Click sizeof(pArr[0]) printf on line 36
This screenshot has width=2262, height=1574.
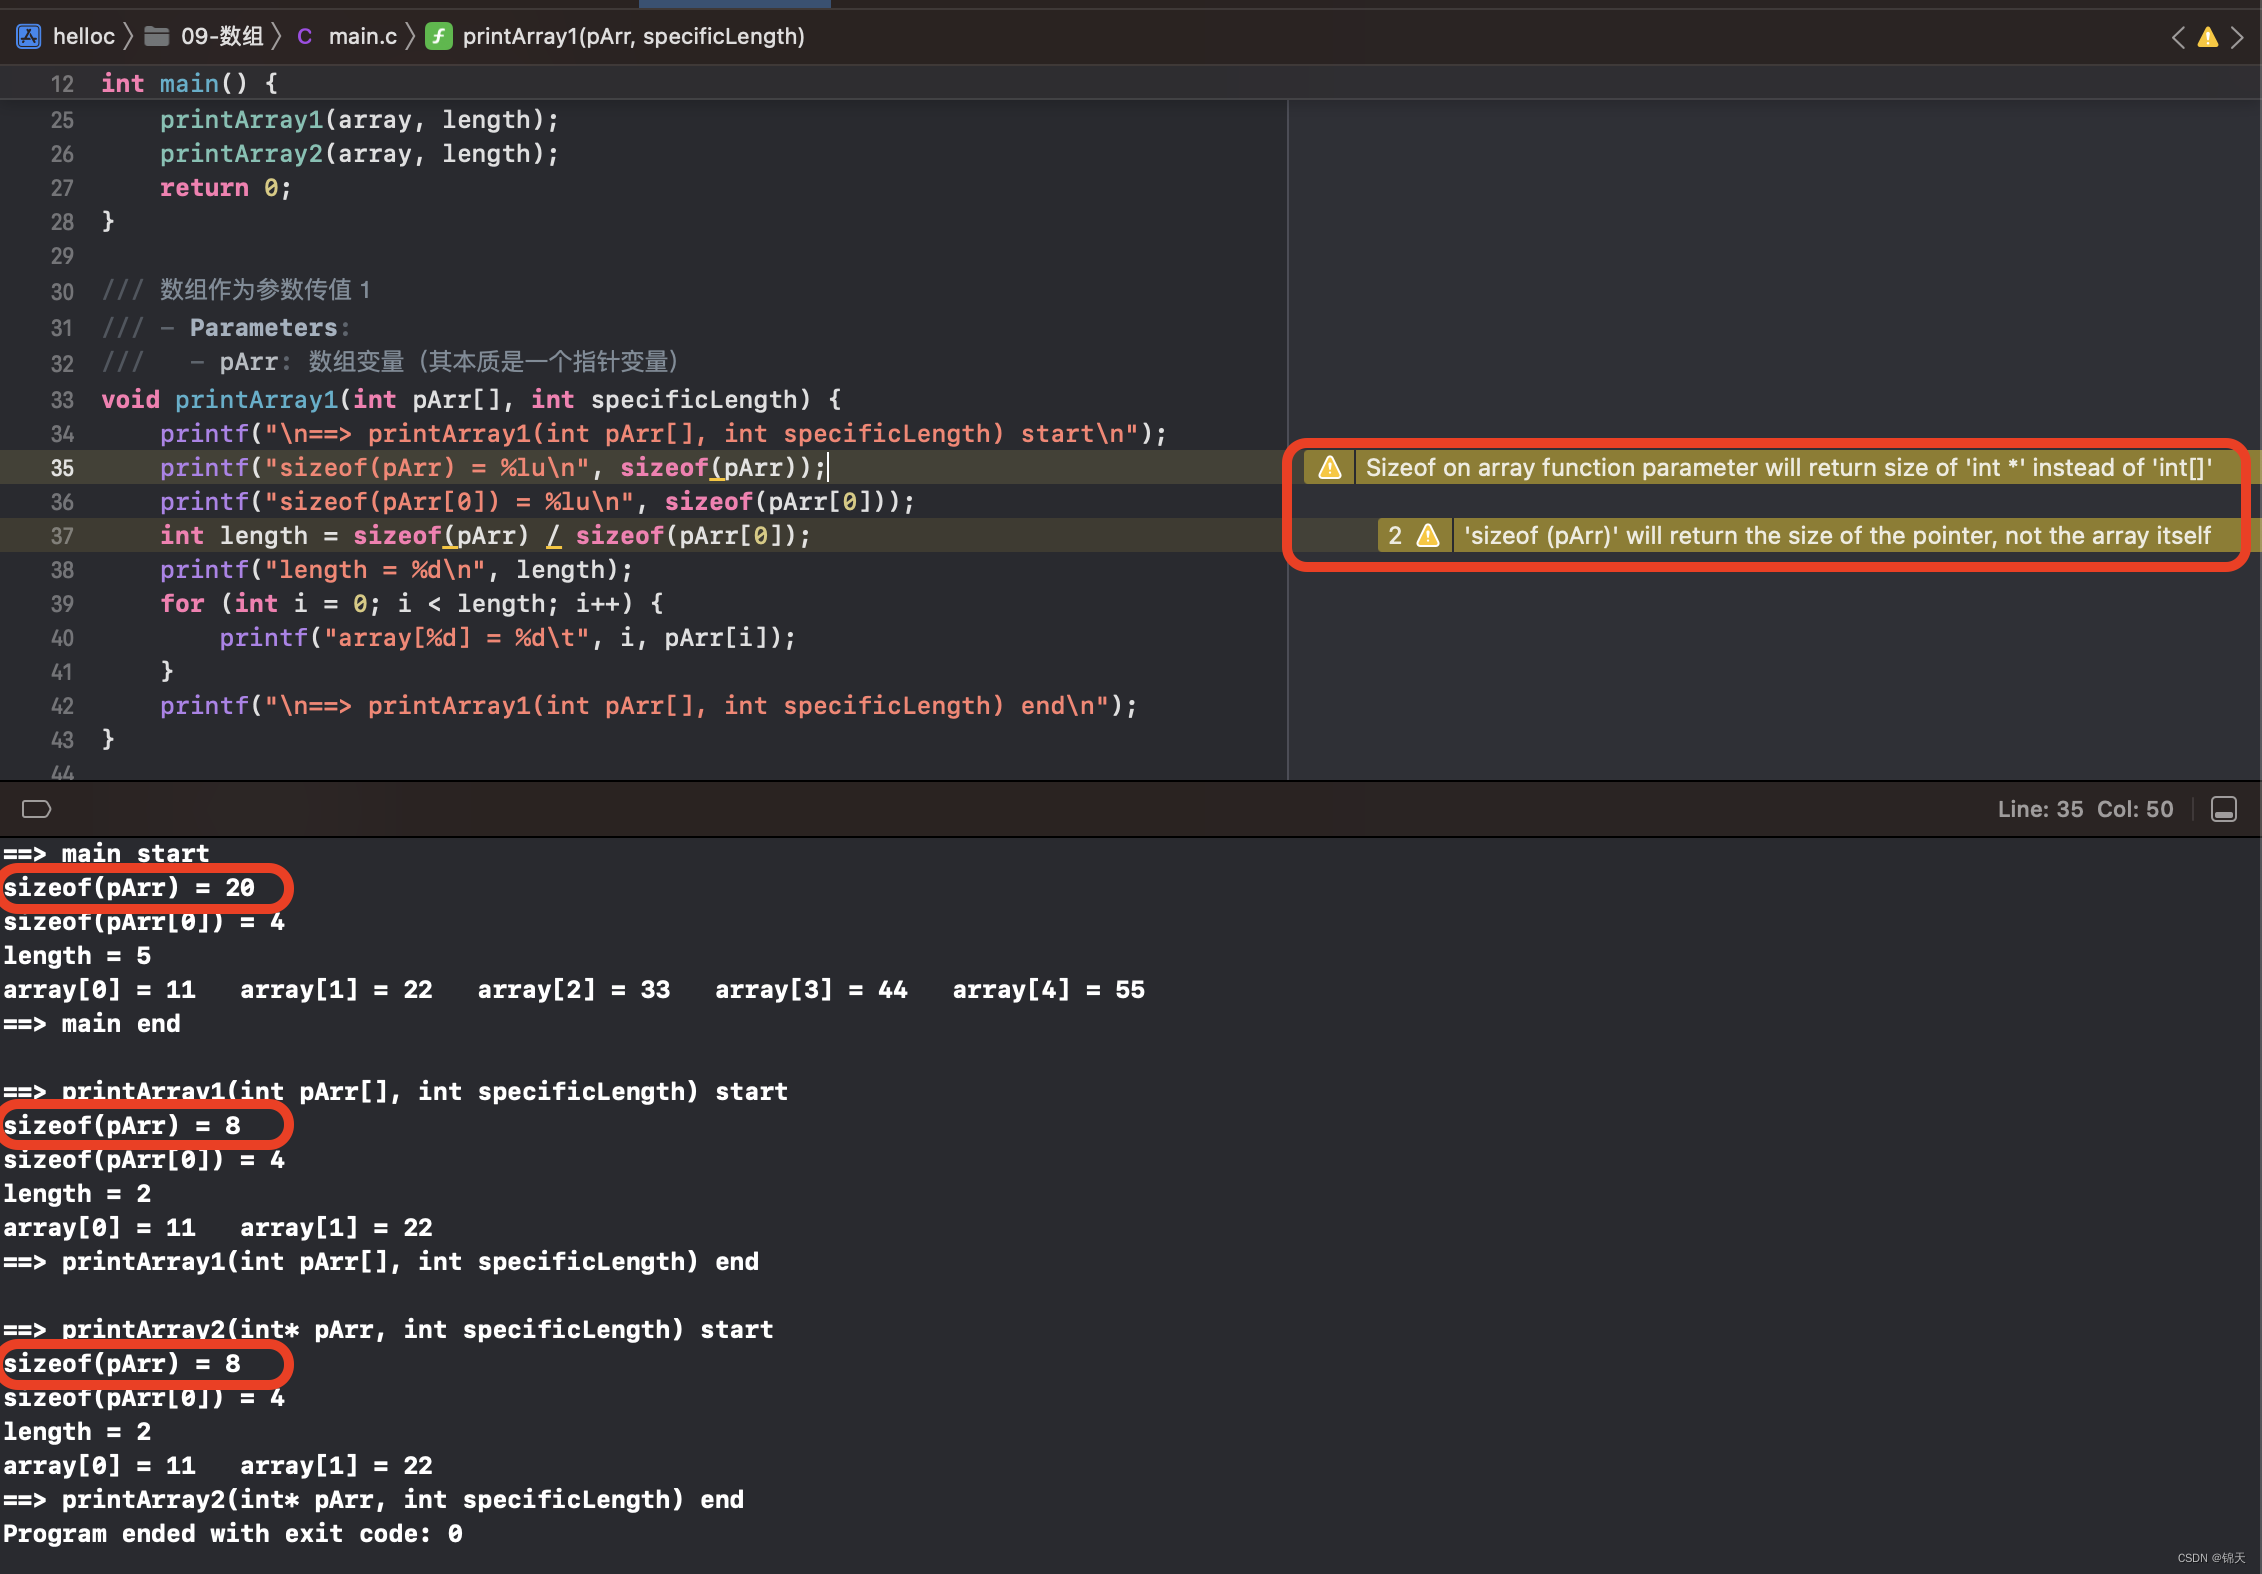point(538,502)
